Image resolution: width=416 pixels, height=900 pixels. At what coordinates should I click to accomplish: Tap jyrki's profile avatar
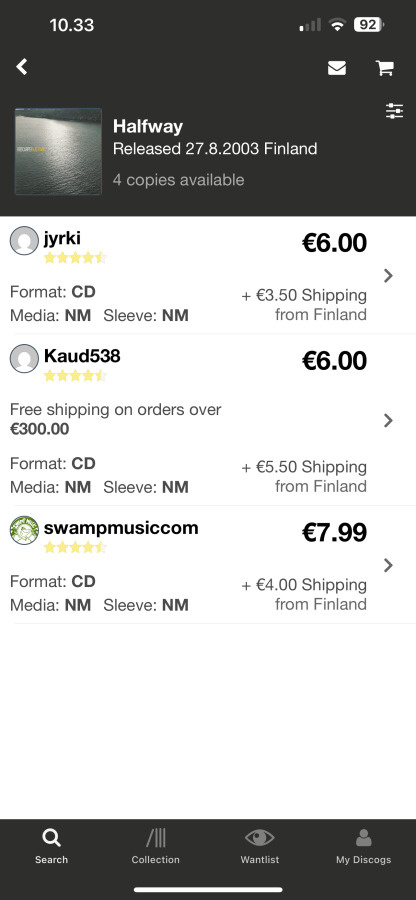pyautogui.click(x=24, y=240)
